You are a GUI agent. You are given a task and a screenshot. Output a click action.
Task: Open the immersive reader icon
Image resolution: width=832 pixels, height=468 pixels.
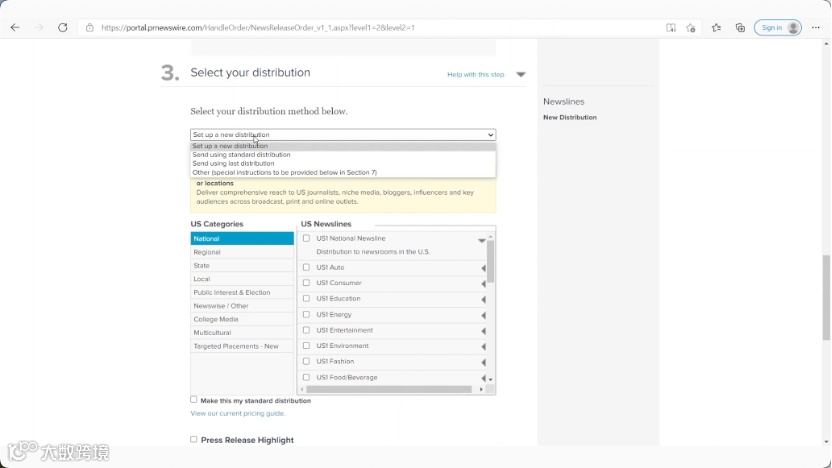(671, 28)
